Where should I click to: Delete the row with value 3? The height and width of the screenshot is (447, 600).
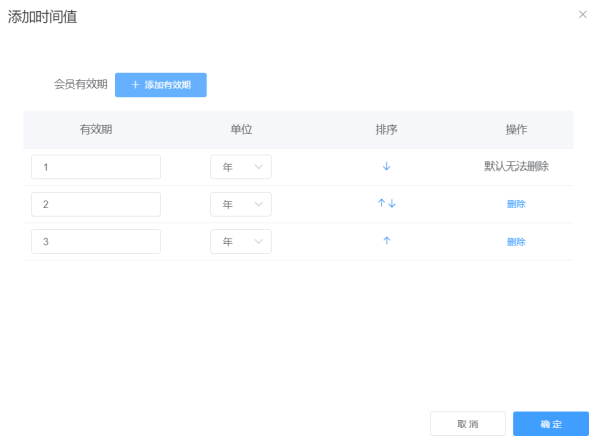516,242
